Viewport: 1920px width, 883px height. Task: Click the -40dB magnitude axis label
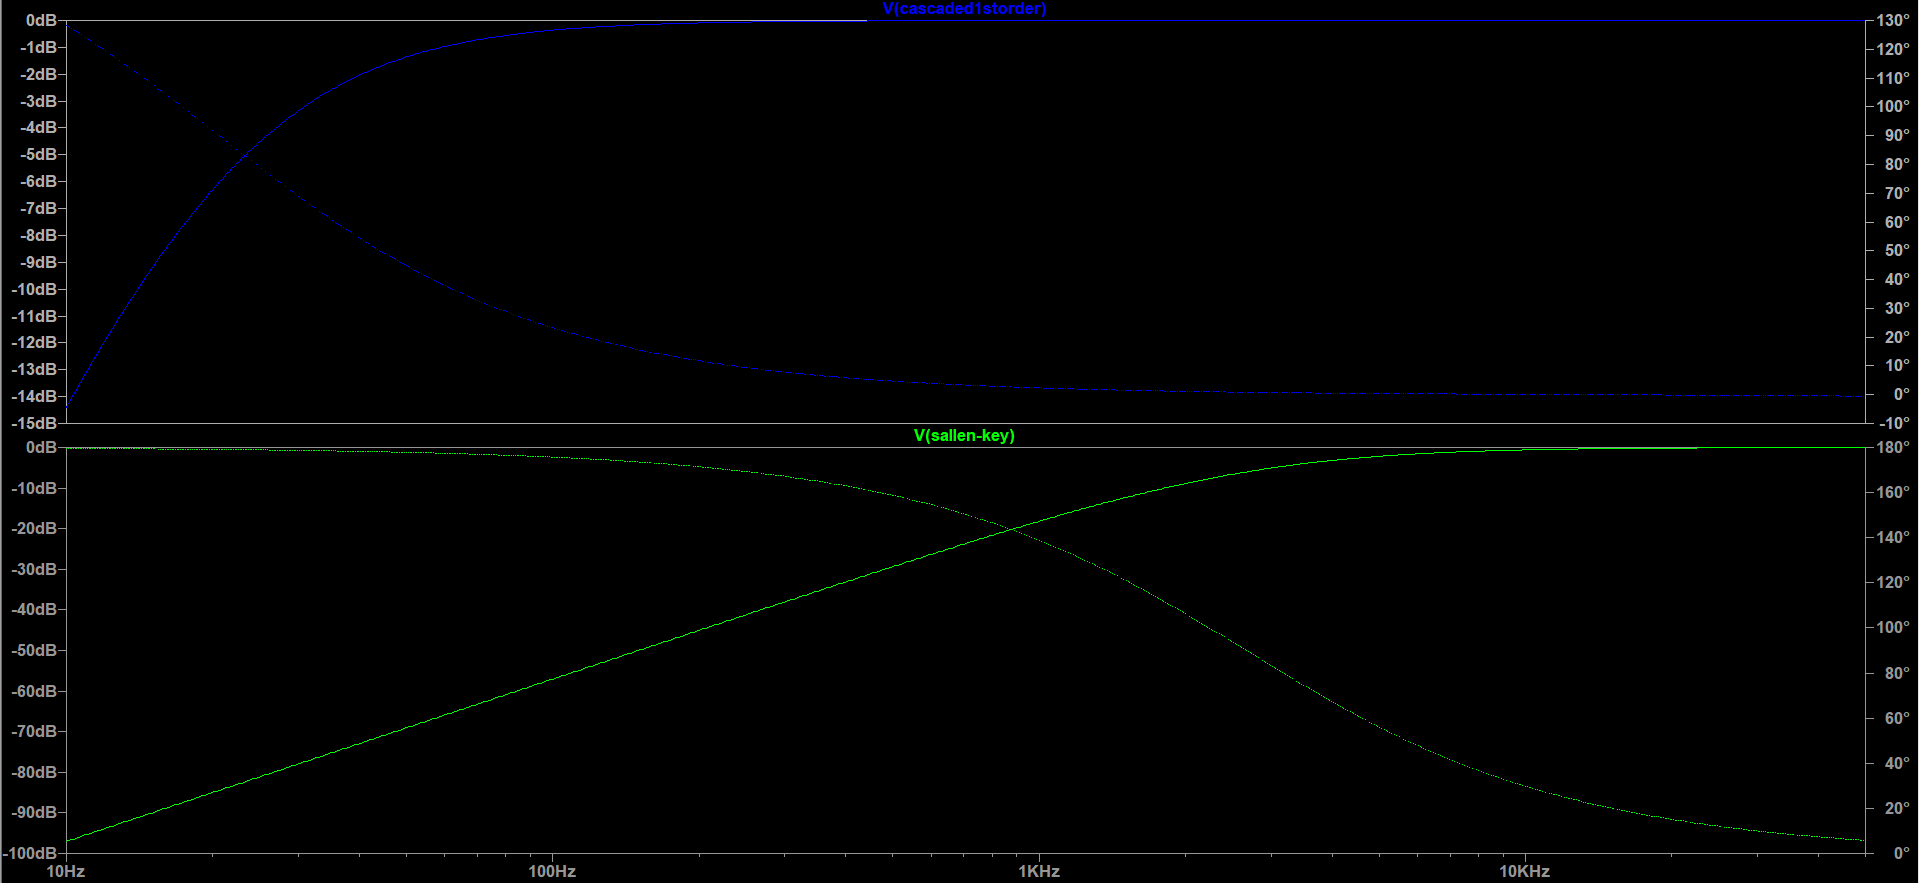(34, 609)
